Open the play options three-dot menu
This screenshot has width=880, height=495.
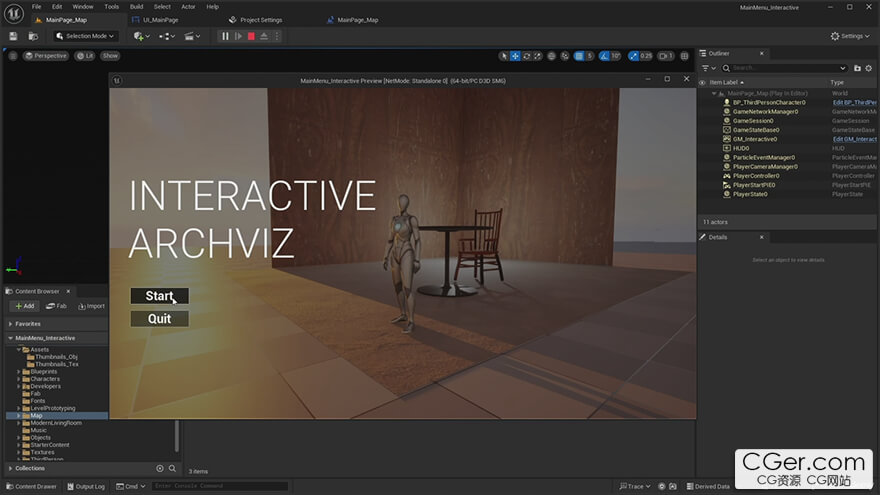click(x=277, y=36)
